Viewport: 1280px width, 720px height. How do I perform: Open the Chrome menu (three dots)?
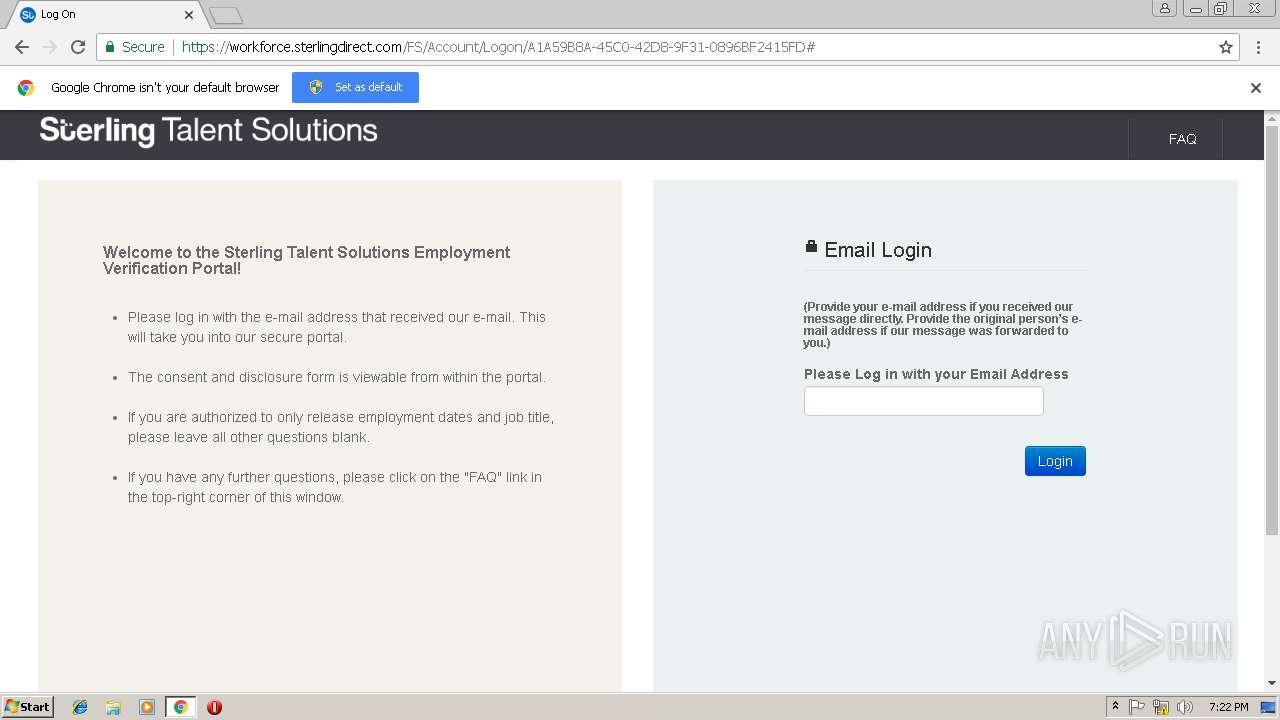point(1258,47)
